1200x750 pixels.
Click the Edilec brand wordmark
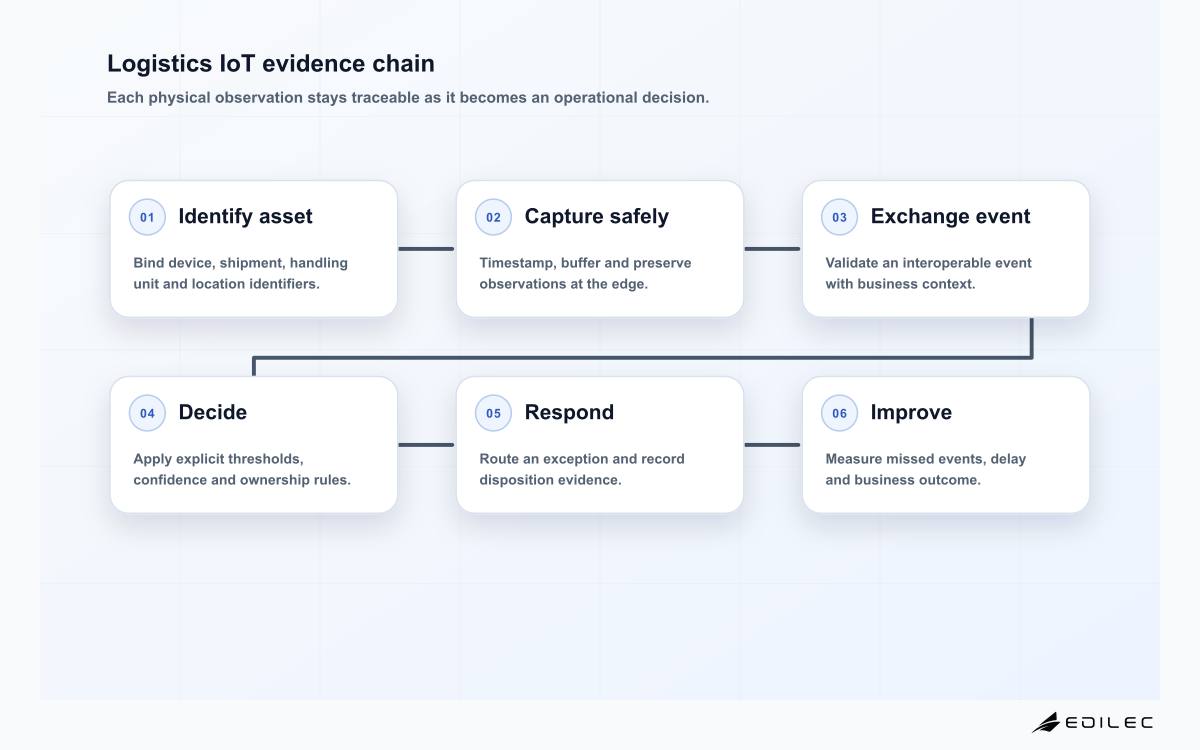pos(1109,722)
